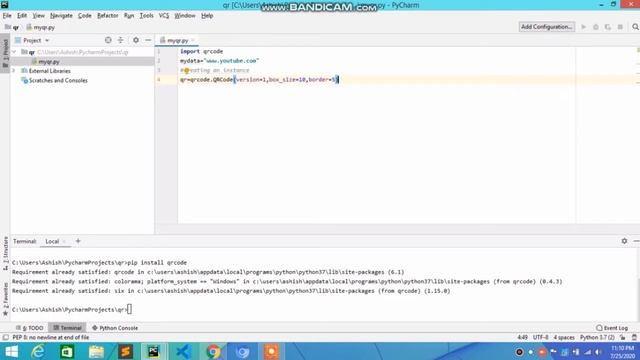This screenshot has width=640, height=360.
Task: Add new terminal session with plus icon
Action: (x=78, y=241)
